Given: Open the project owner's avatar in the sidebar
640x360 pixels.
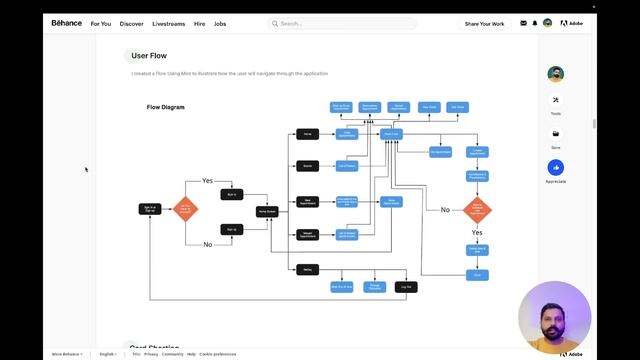Looking at the screenshot, I should [556, 74].
